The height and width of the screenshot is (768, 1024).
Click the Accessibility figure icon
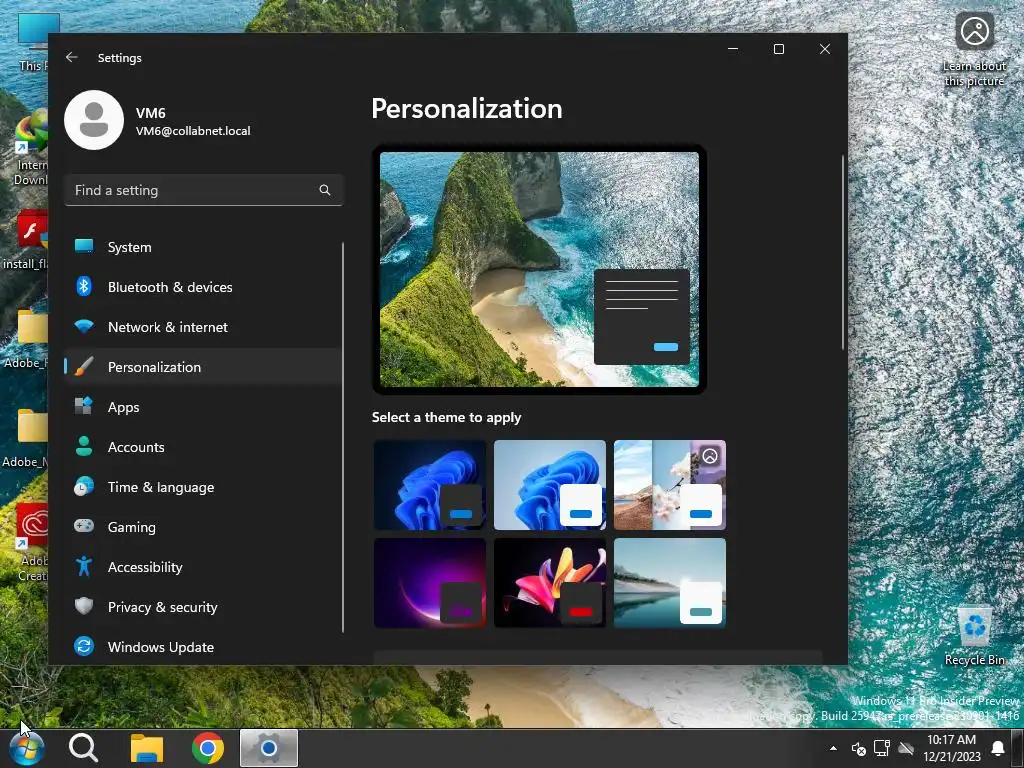84,566
